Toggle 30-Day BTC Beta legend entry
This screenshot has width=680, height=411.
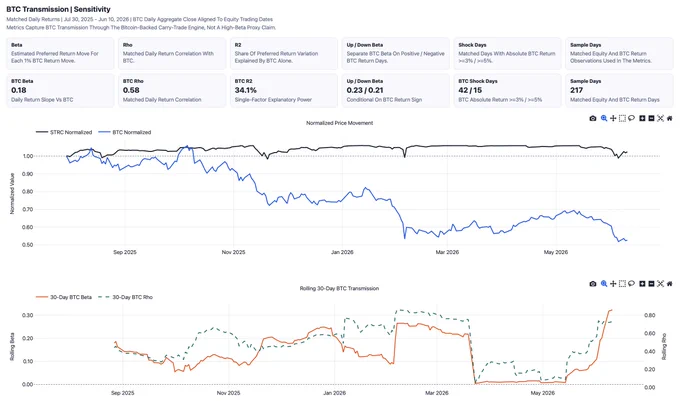coord(64,297)
